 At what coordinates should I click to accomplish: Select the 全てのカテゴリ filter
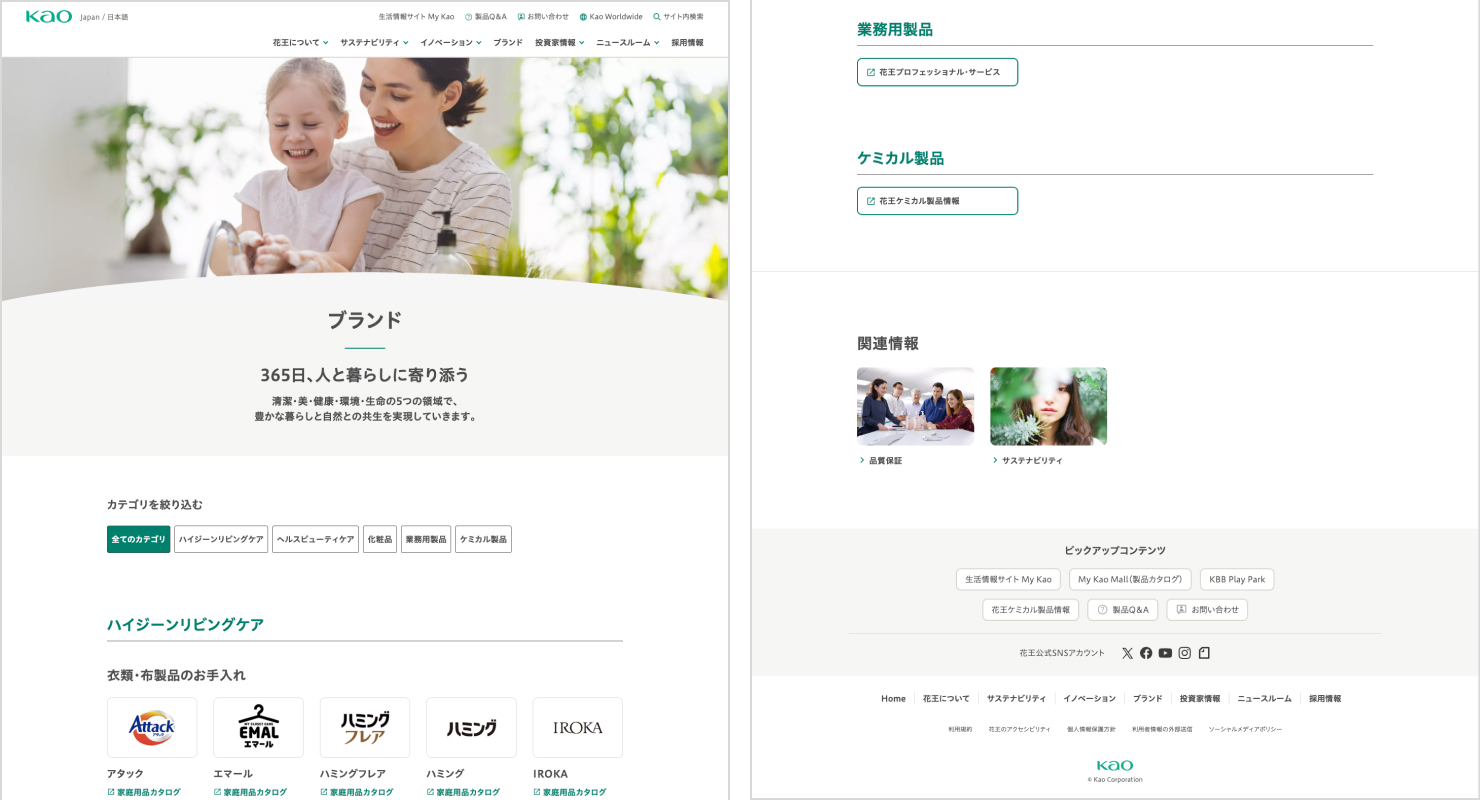(x=138, y=539)
